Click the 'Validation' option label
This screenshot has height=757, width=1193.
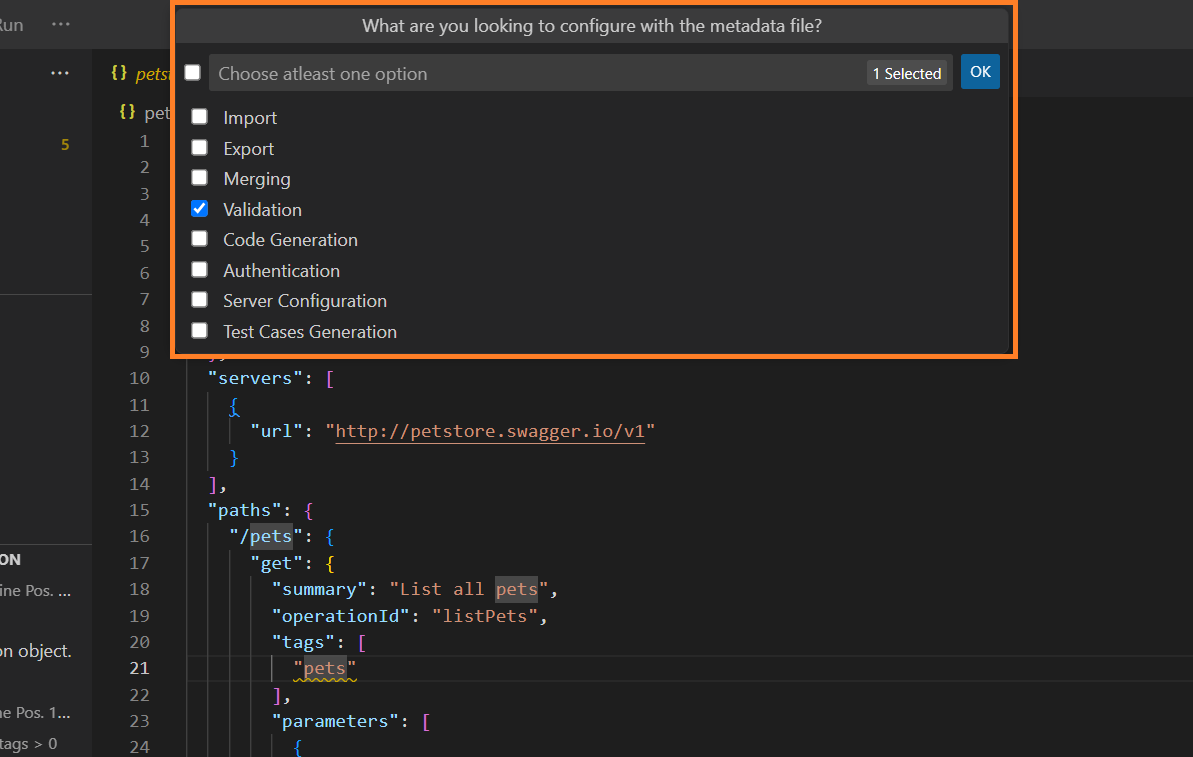[x=262, y=209]
